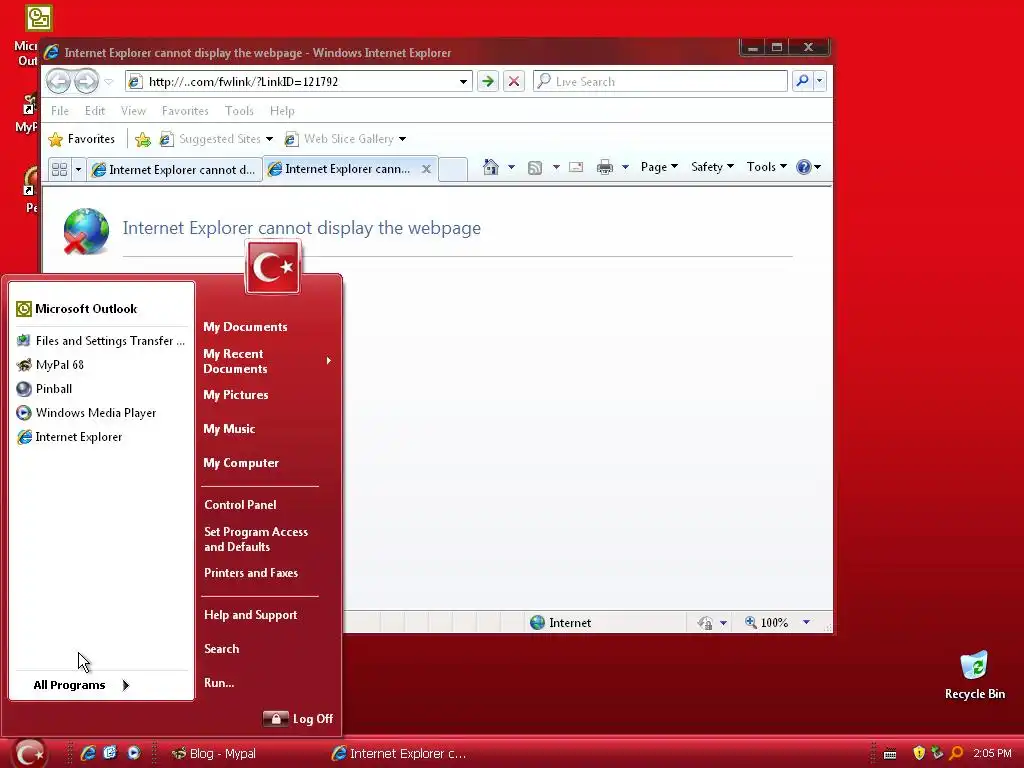Image resolution: width=1024 pixels, height=768 pixels.
Task: Open My Pictures from Start menu
Action: click(x=236, y=395)
